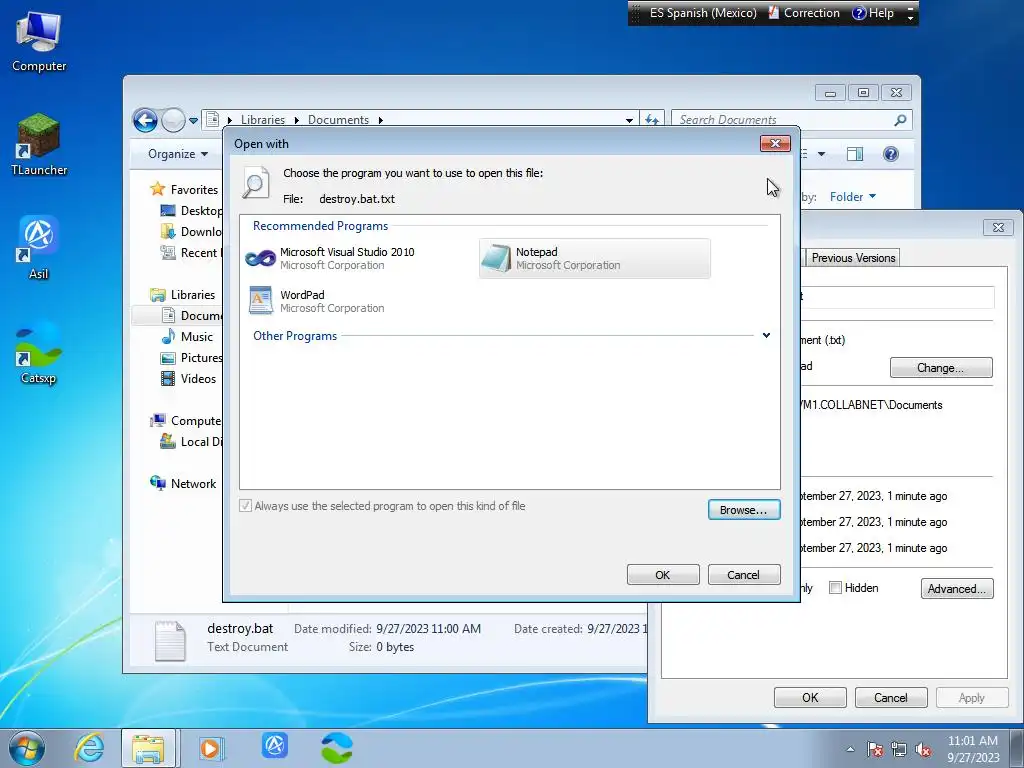The image size is (1024, 768).
Task: Click Documents in the address breadcrumb
Action: tap(338, 120)
